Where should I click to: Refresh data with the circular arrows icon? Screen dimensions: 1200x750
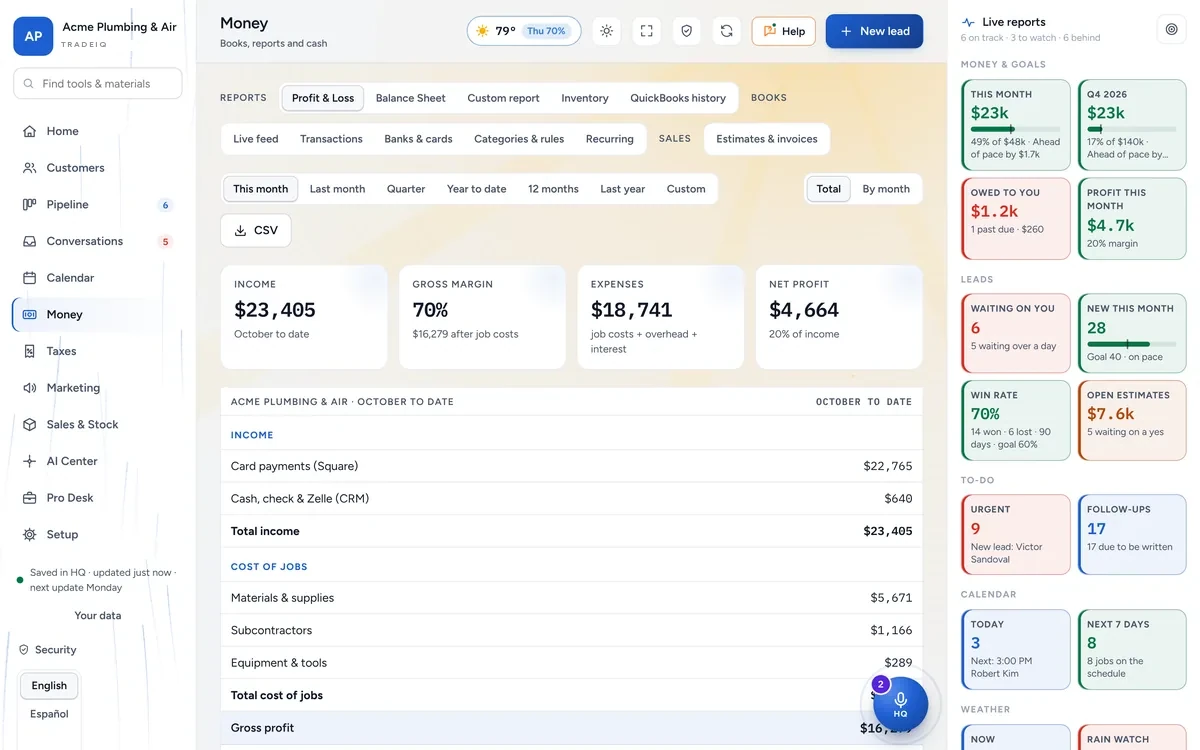click(x=726, y=31)
